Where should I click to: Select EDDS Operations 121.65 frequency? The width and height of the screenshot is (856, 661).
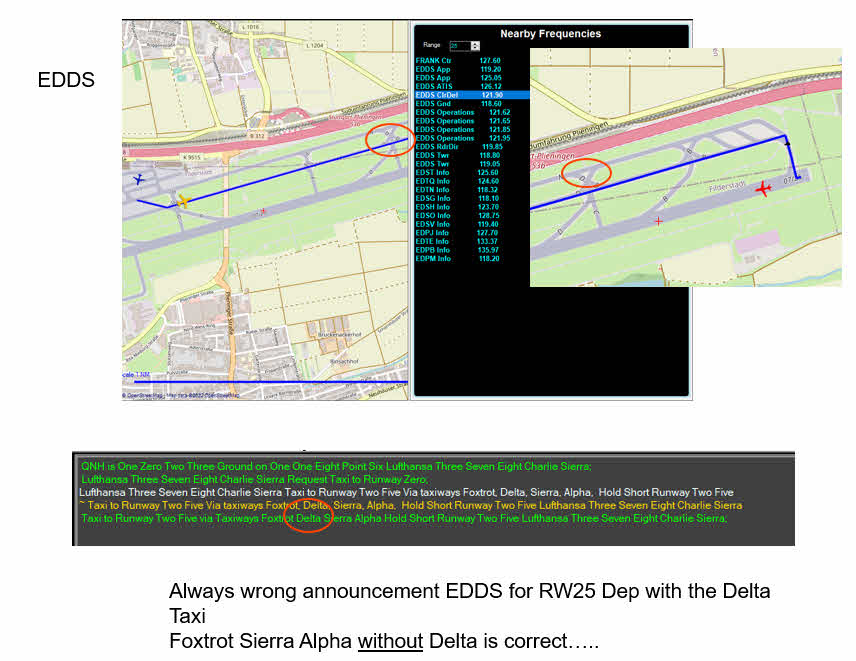click(463, 121)
